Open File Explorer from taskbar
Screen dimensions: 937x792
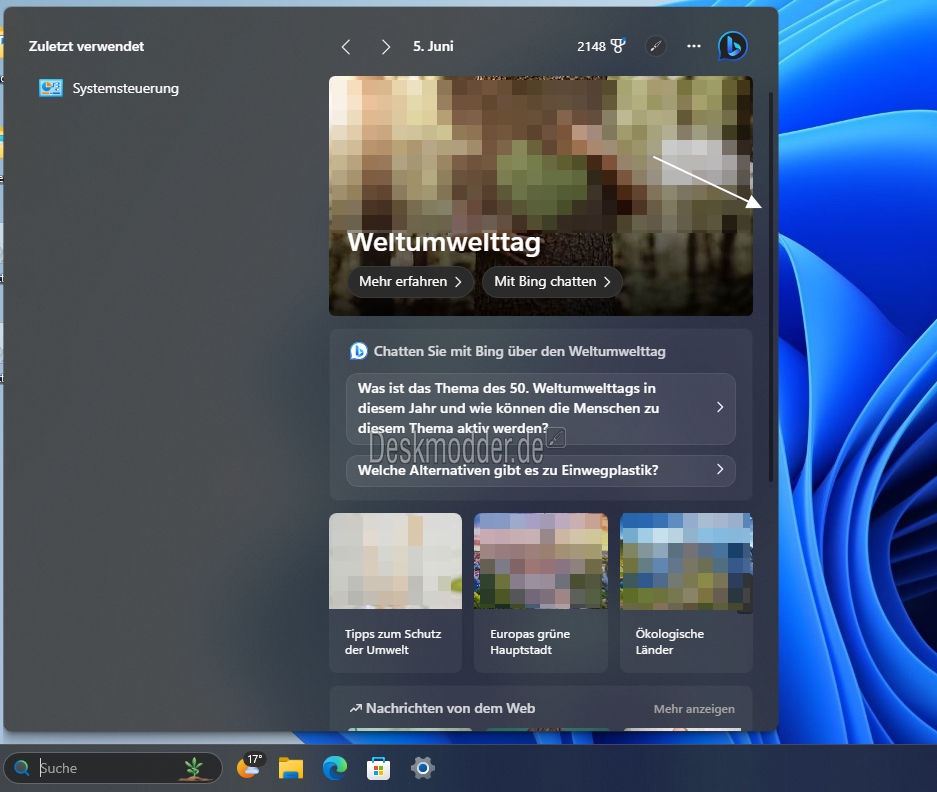pos(291,768)
